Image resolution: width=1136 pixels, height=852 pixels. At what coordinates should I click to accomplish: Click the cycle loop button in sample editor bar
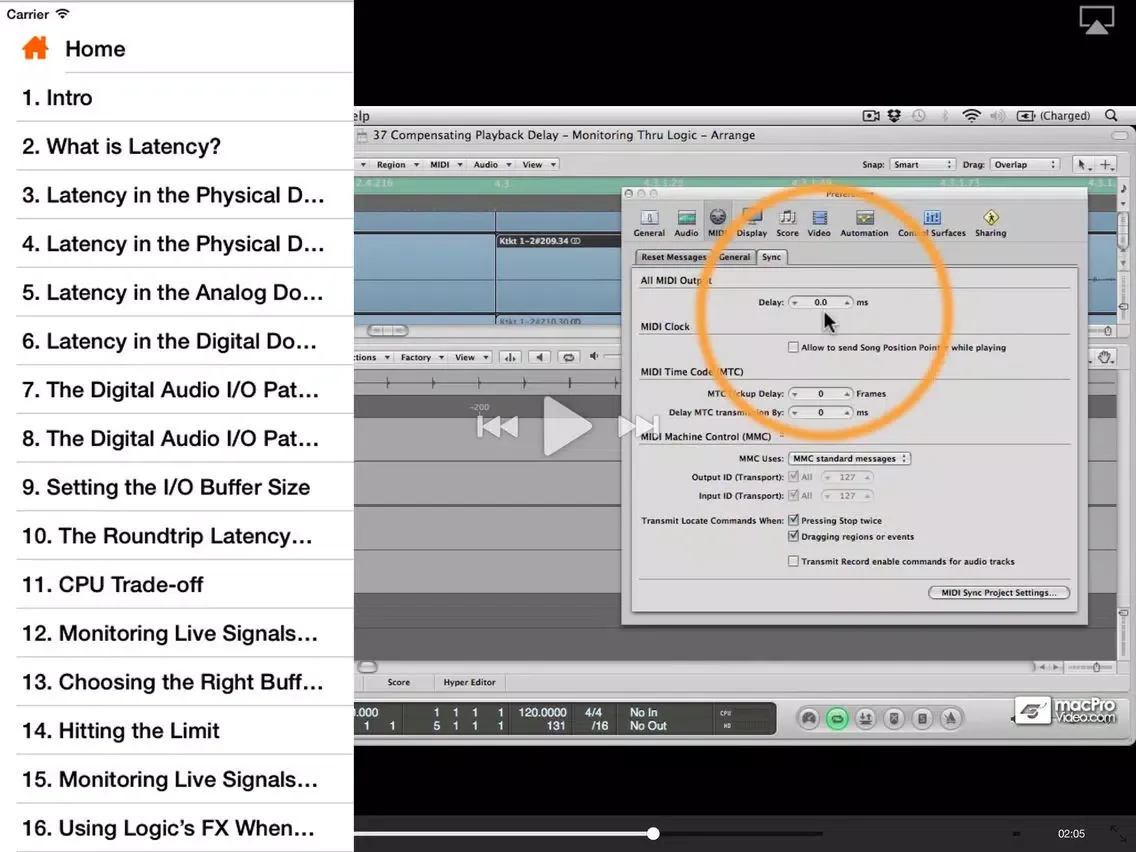click(x=569, y=357)
